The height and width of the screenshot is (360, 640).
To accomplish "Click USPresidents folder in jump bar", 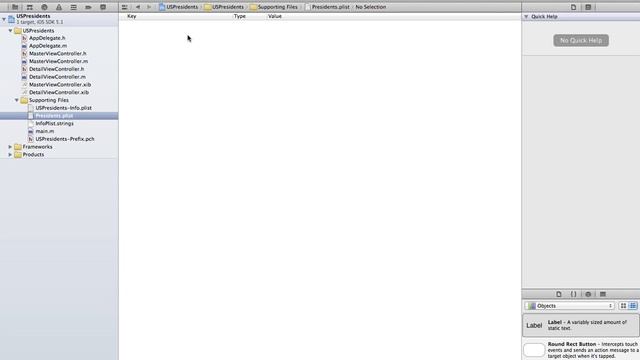I will coord(224,7).
